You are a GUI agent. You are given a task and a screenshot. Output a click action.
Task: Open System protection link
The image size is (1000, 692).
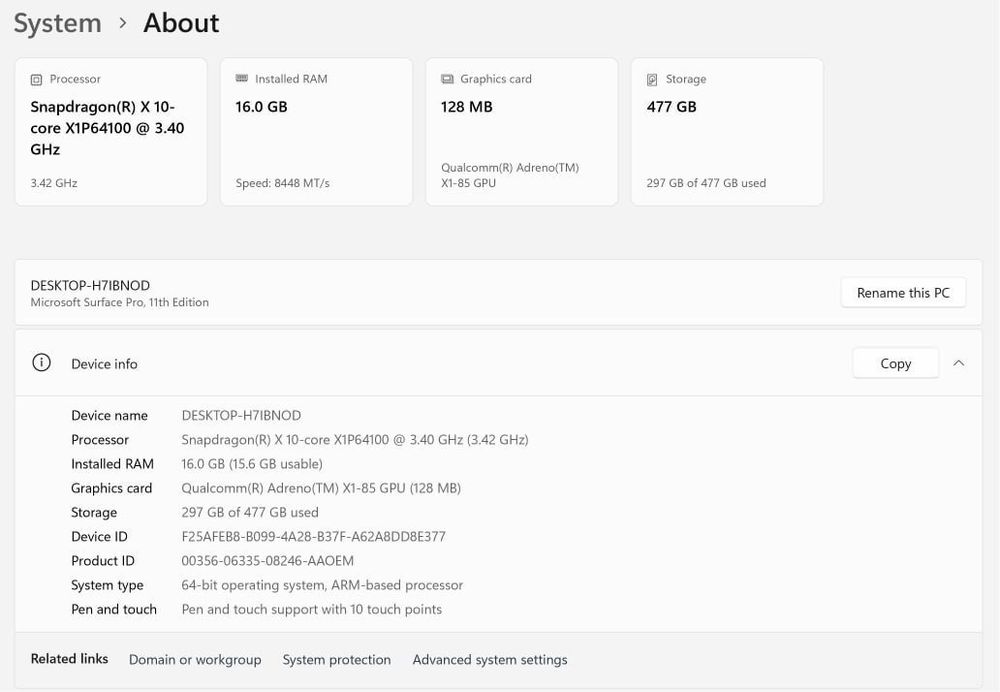(337, 659)
